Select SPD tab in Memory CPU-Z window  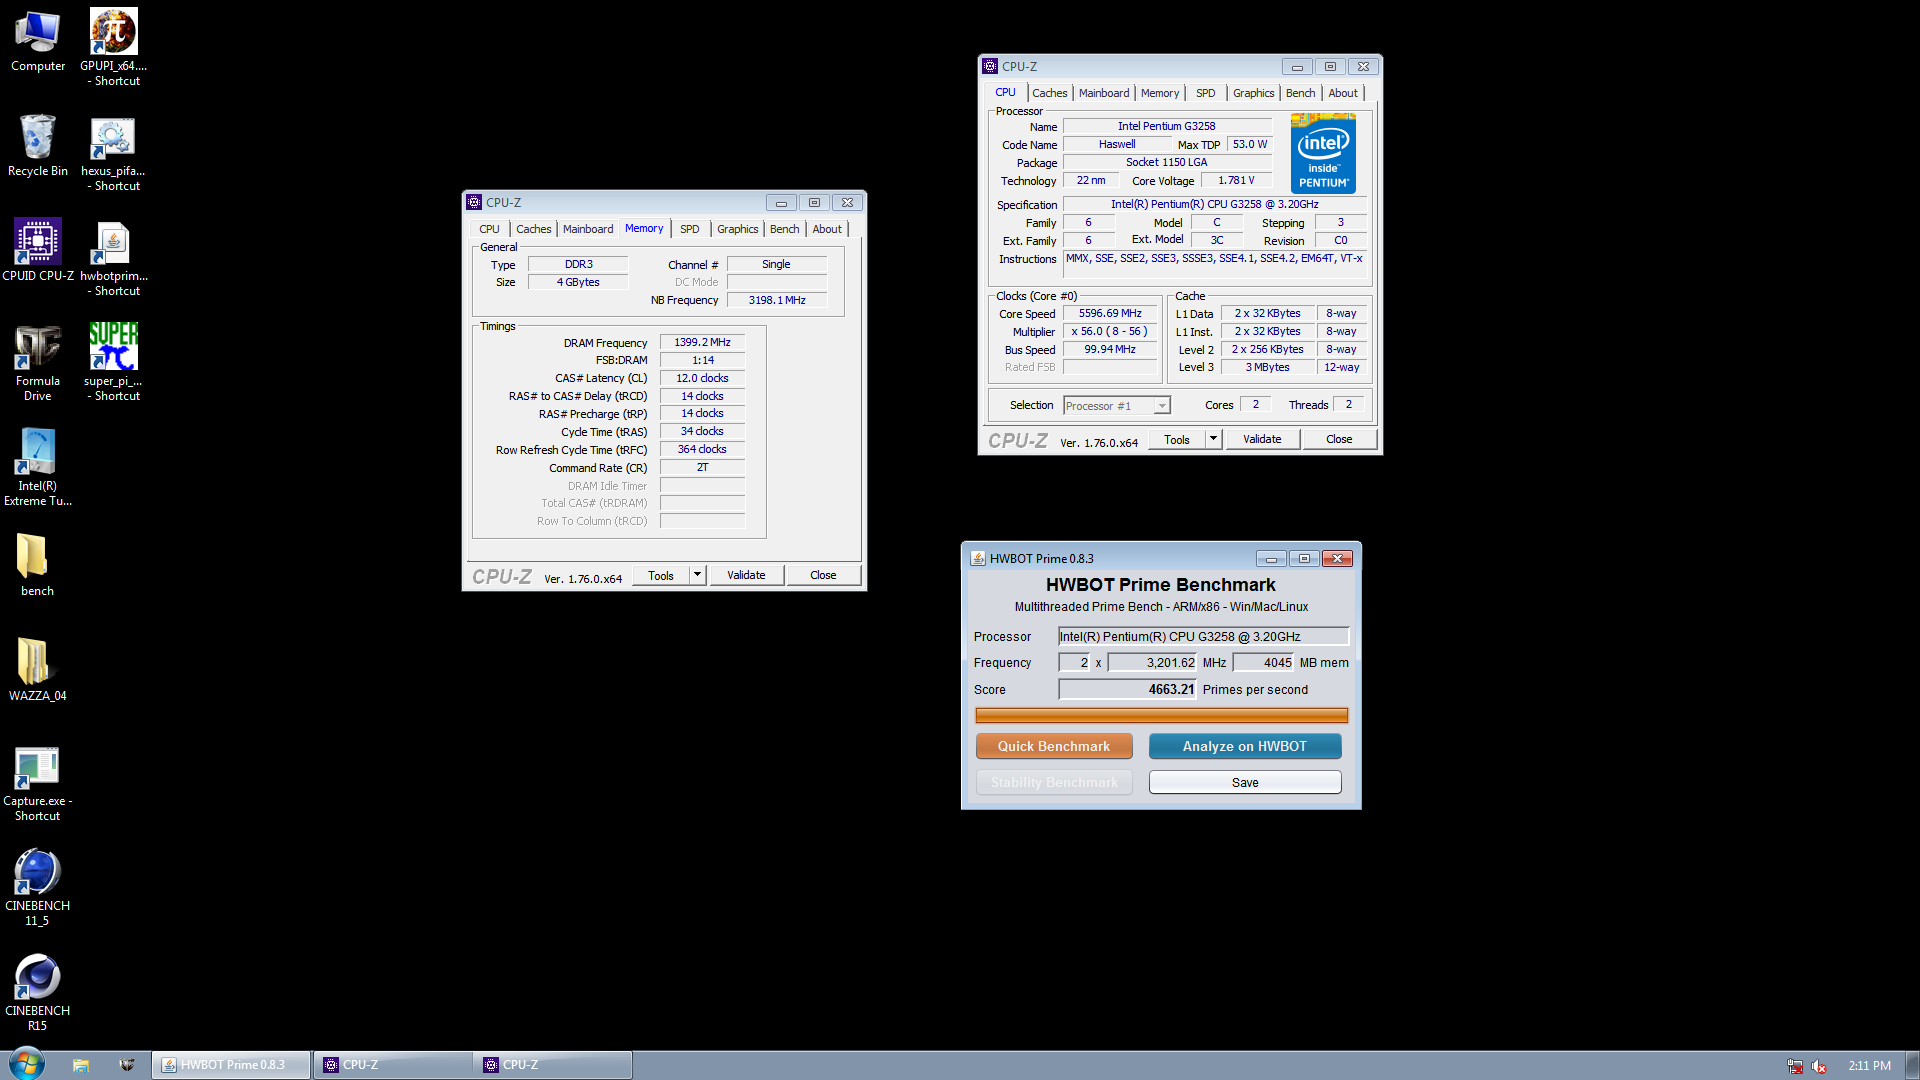(690, 229)
